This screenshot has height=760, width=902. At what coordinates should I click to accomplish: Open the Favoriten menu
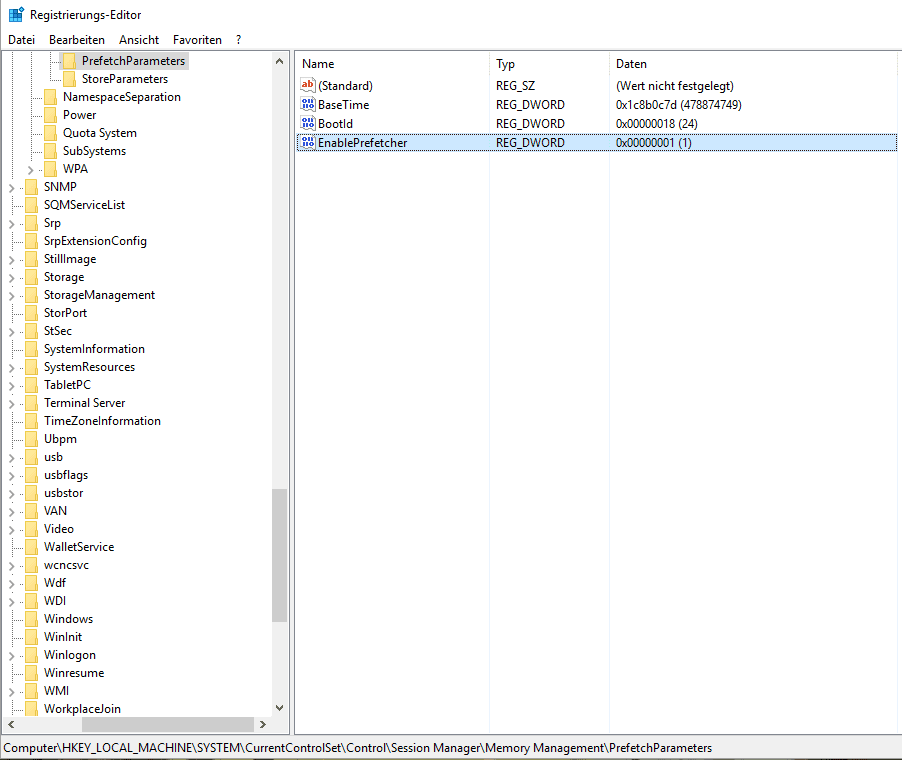click(x=197, y=40)
